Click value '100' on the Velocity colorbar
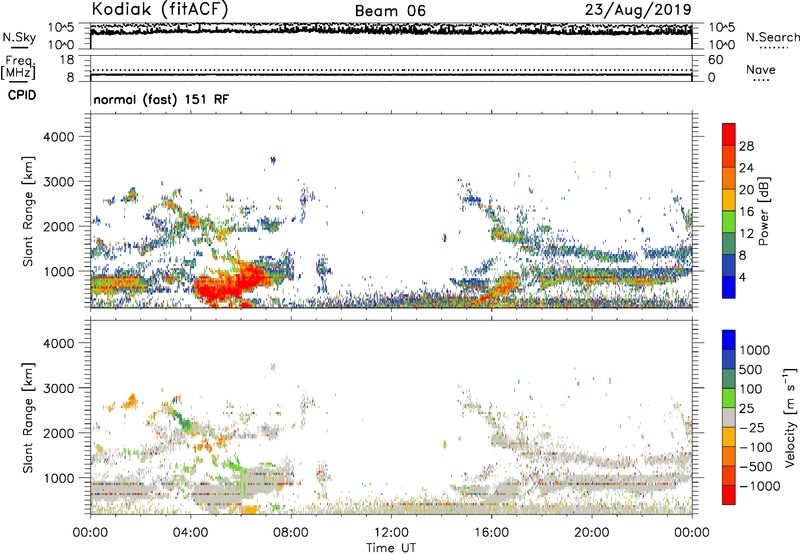Image resolution: width=800 pixels, height=554 pixels. coord(750,389)
